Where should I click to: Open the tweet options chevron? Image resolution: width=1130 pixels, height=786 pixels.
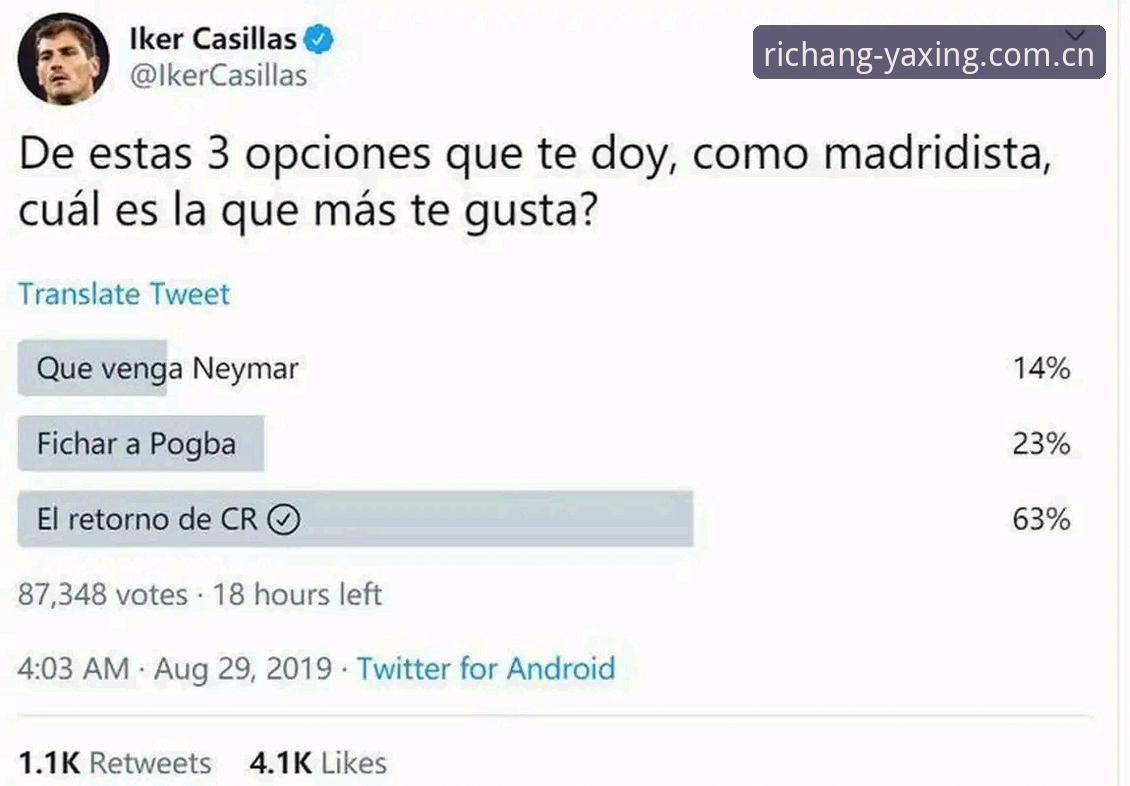[x=1075, y=35]
